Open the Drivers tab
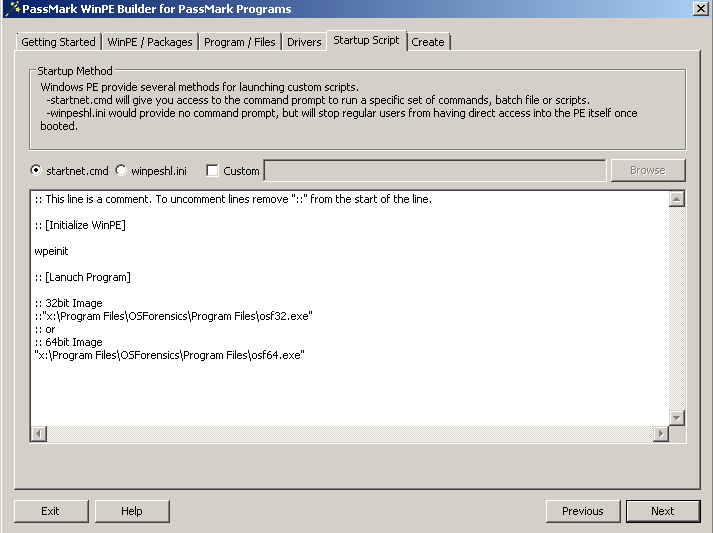Image resolution: width=713 pixels, height=533 pixels. (x=304, y=42)
